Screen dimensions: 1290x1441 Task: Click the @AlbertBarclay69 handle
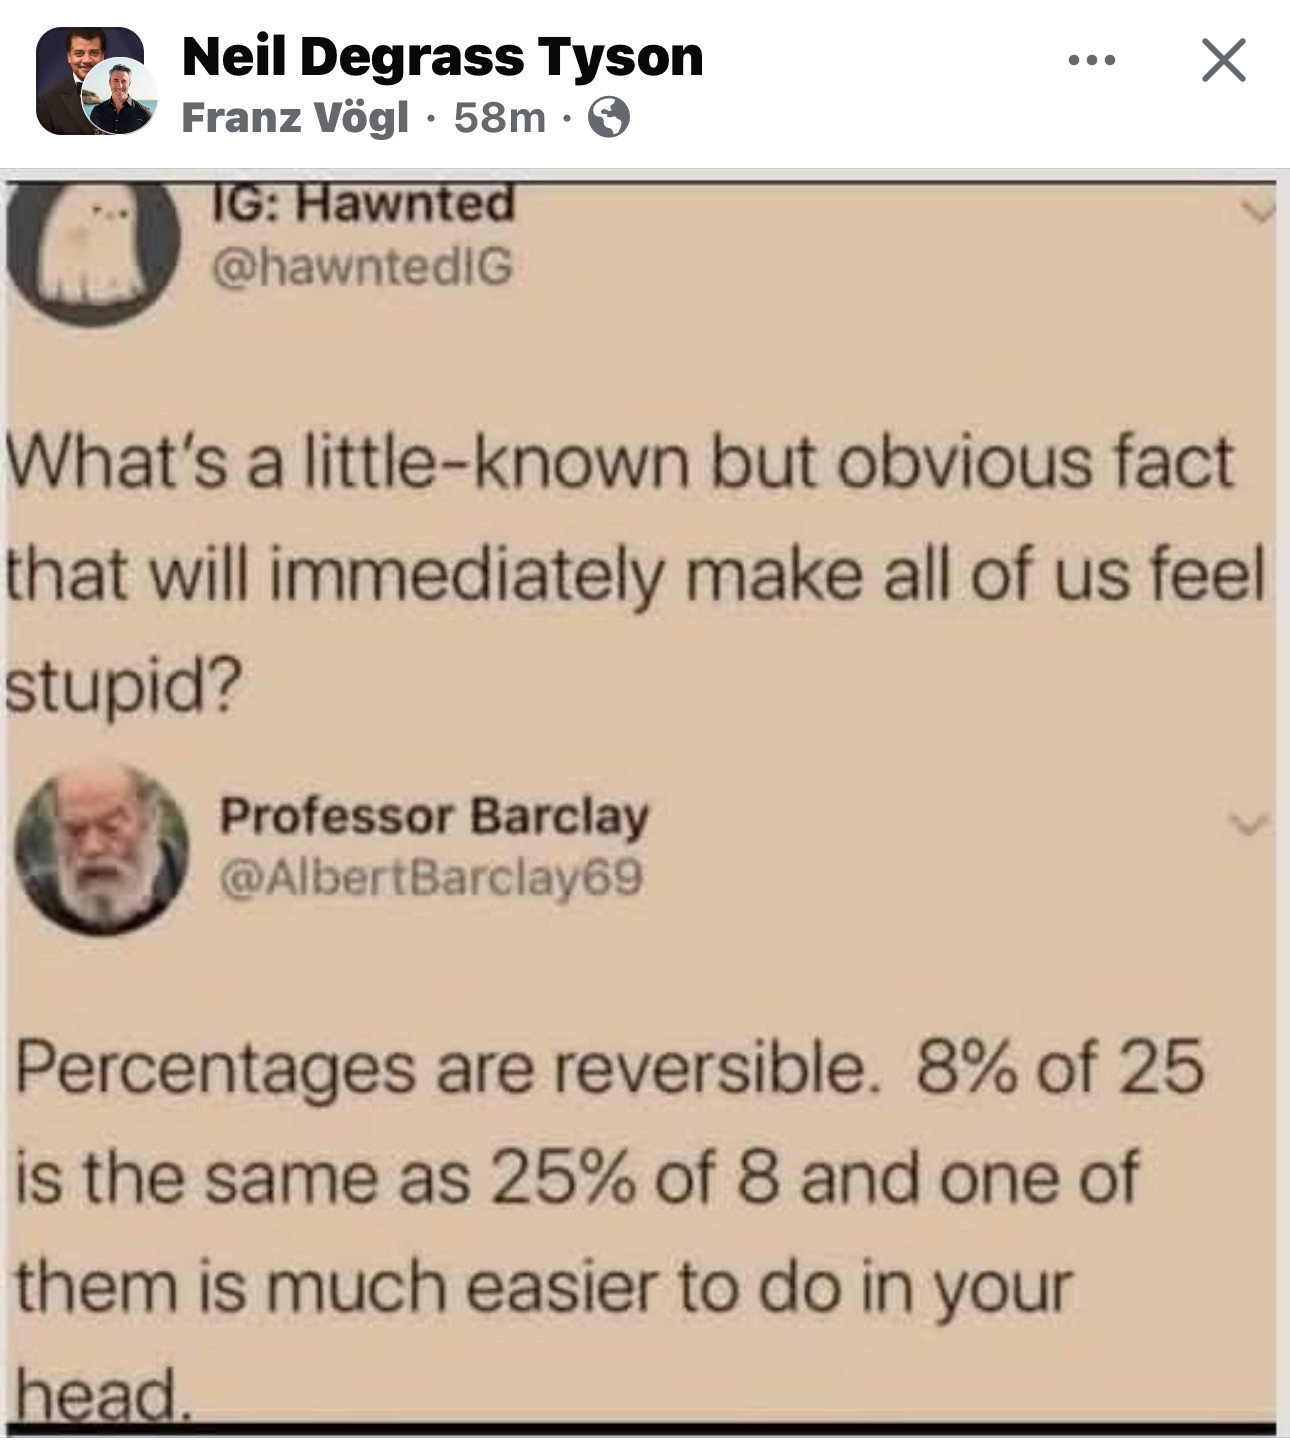(431, 878)
